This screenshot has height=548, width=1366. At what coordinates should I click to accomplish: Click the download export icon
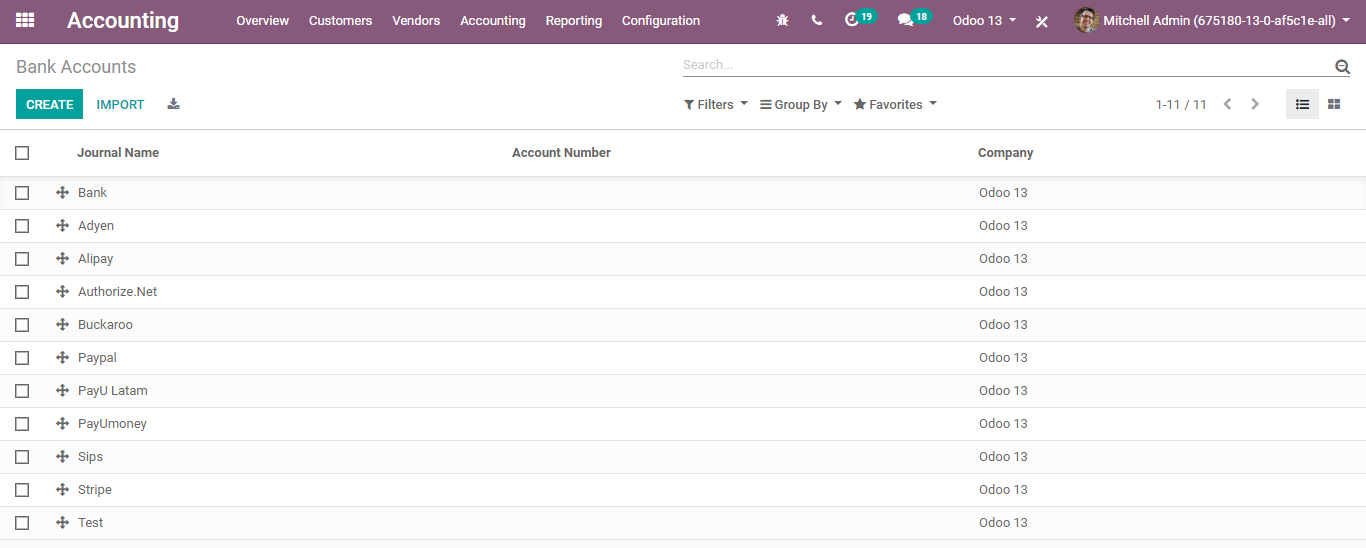(173, 104)
